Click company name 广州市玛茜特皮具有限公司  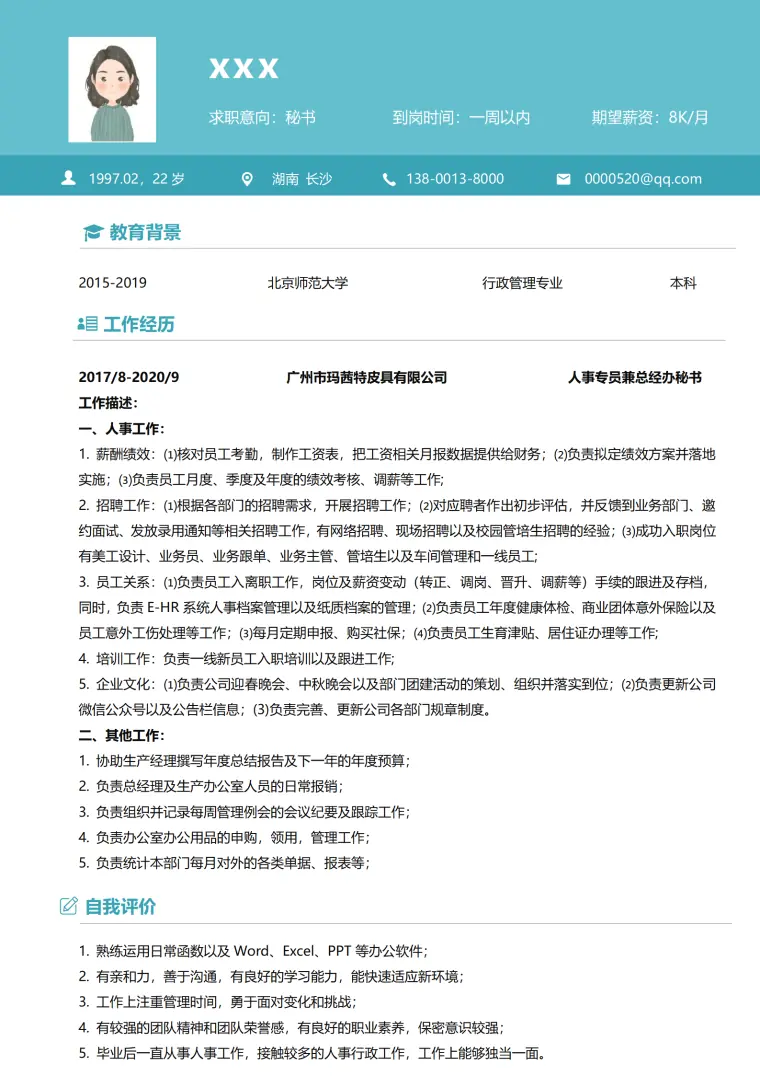(x=367, y=377)
